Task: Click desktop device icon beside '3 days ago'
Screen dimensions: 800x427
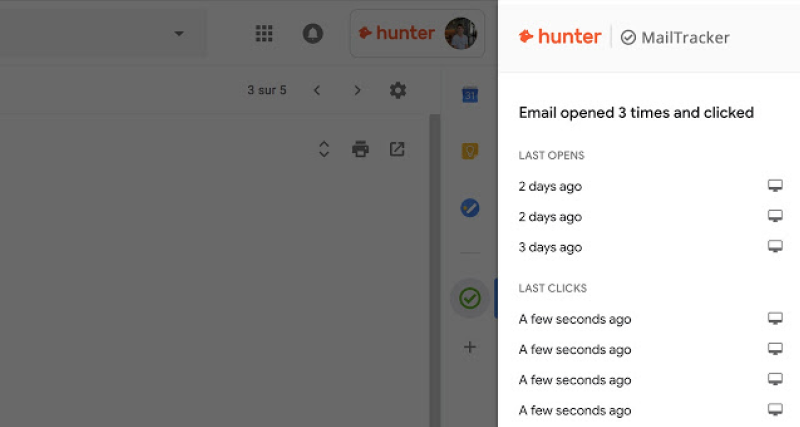Action: pyautogui.click(x=775, y=246)
